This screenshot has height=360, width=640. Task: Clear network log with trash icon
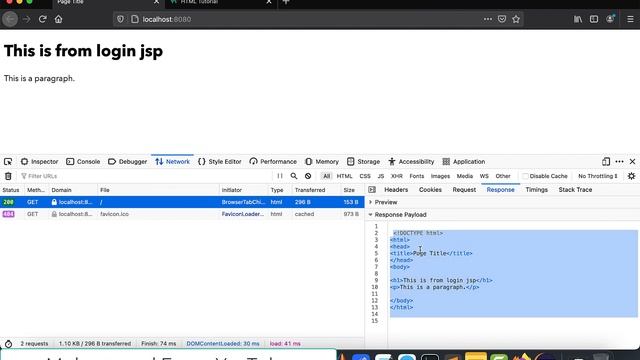[8, 176]
